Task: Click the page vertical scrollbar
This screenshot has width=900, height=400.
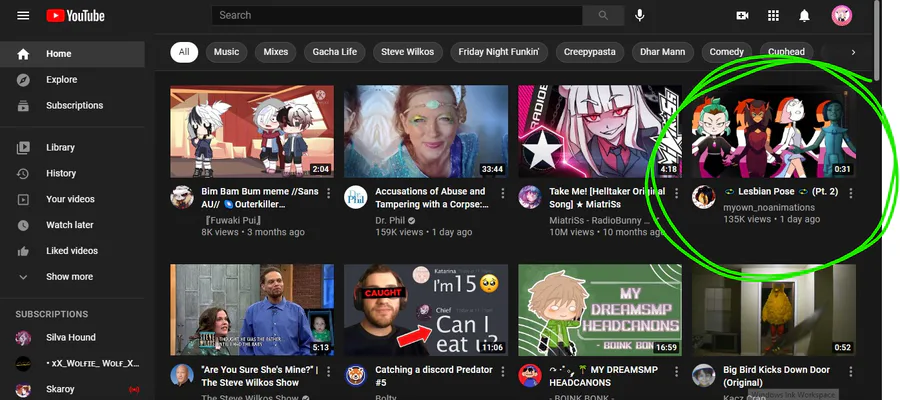Action: [x=877, y=40]
